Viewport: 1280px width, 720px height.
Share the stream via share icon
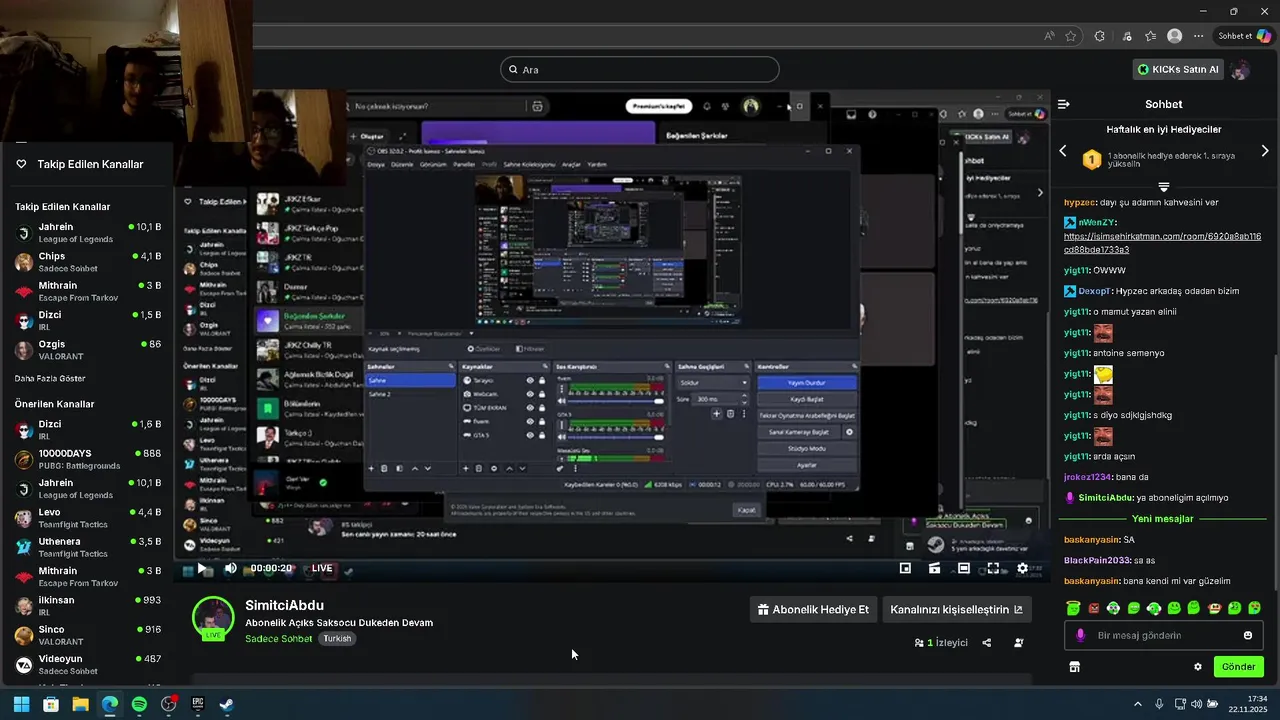(986, 643)
